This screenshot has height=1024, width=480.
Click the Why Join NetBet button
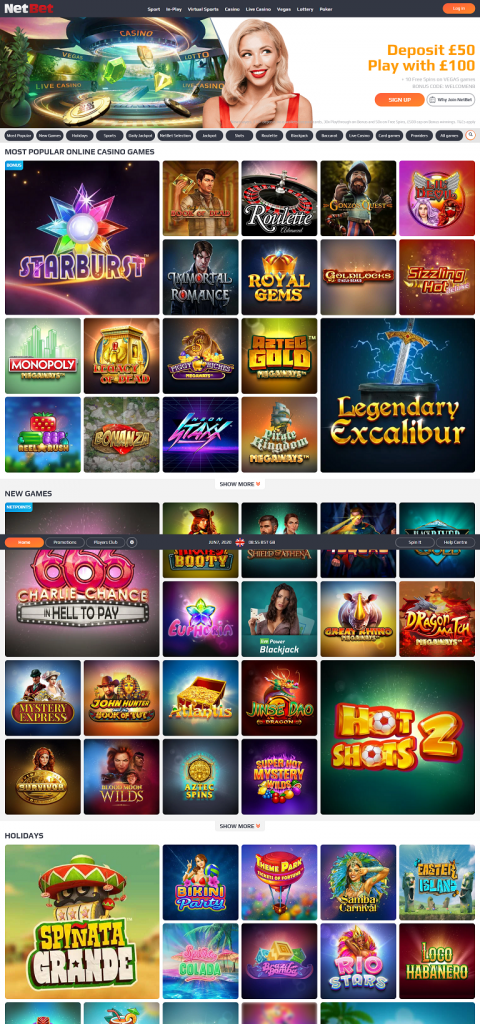[x=451, y=99]
